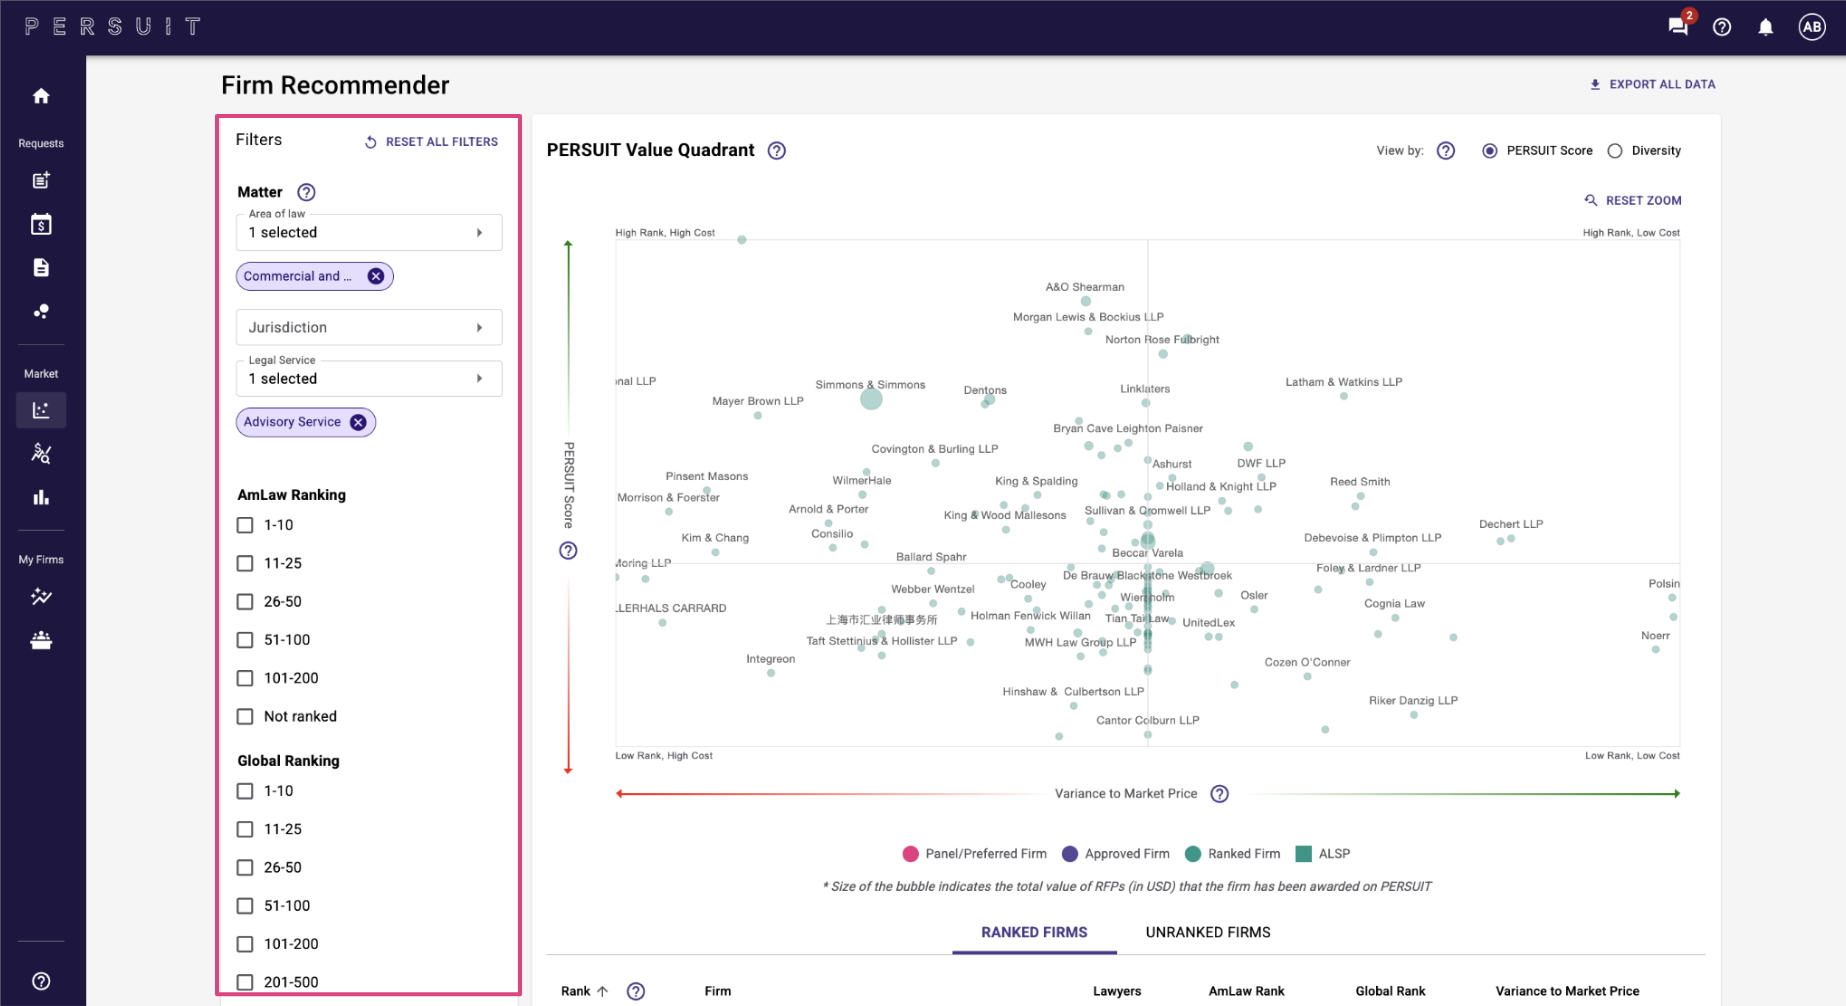Open the notifications bell
This screenshot has height=1006, width=1846.
coord(1766,27)
